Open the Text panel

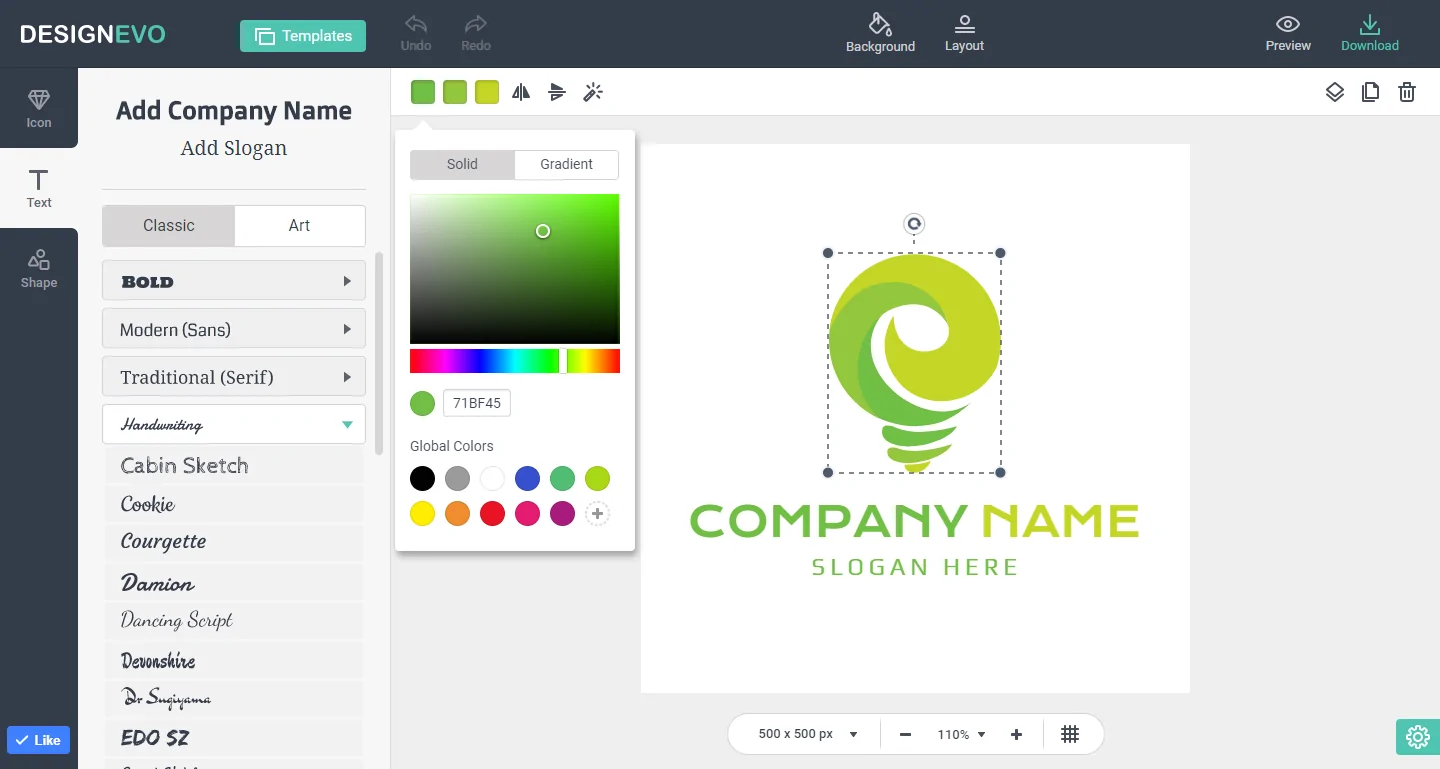[x=39, y=190]
